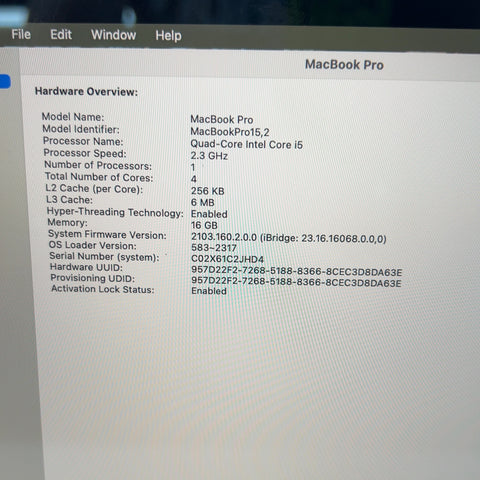Screen dimensions: 480x480
Task: Select the Number of Processors value 1
Action: tap(193, 167)
